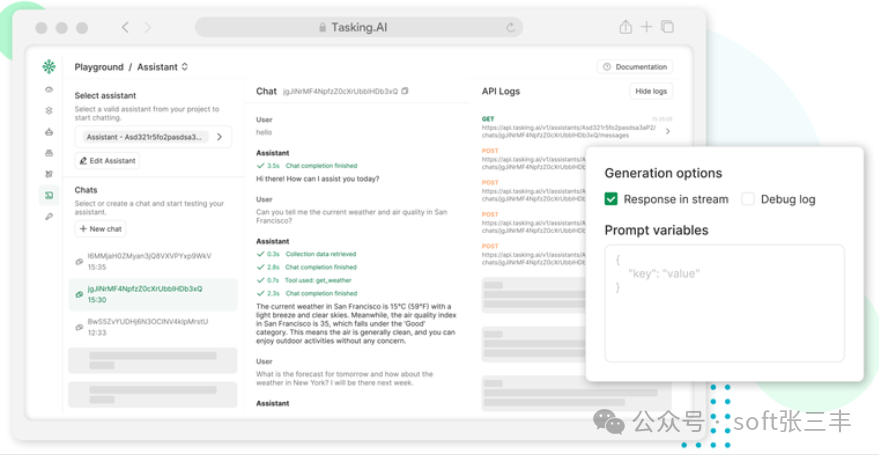The width and height of the screenshot is (879, 456).
Task: Open the fourth sidebar collection icon
Action: (x=49, y=153)
